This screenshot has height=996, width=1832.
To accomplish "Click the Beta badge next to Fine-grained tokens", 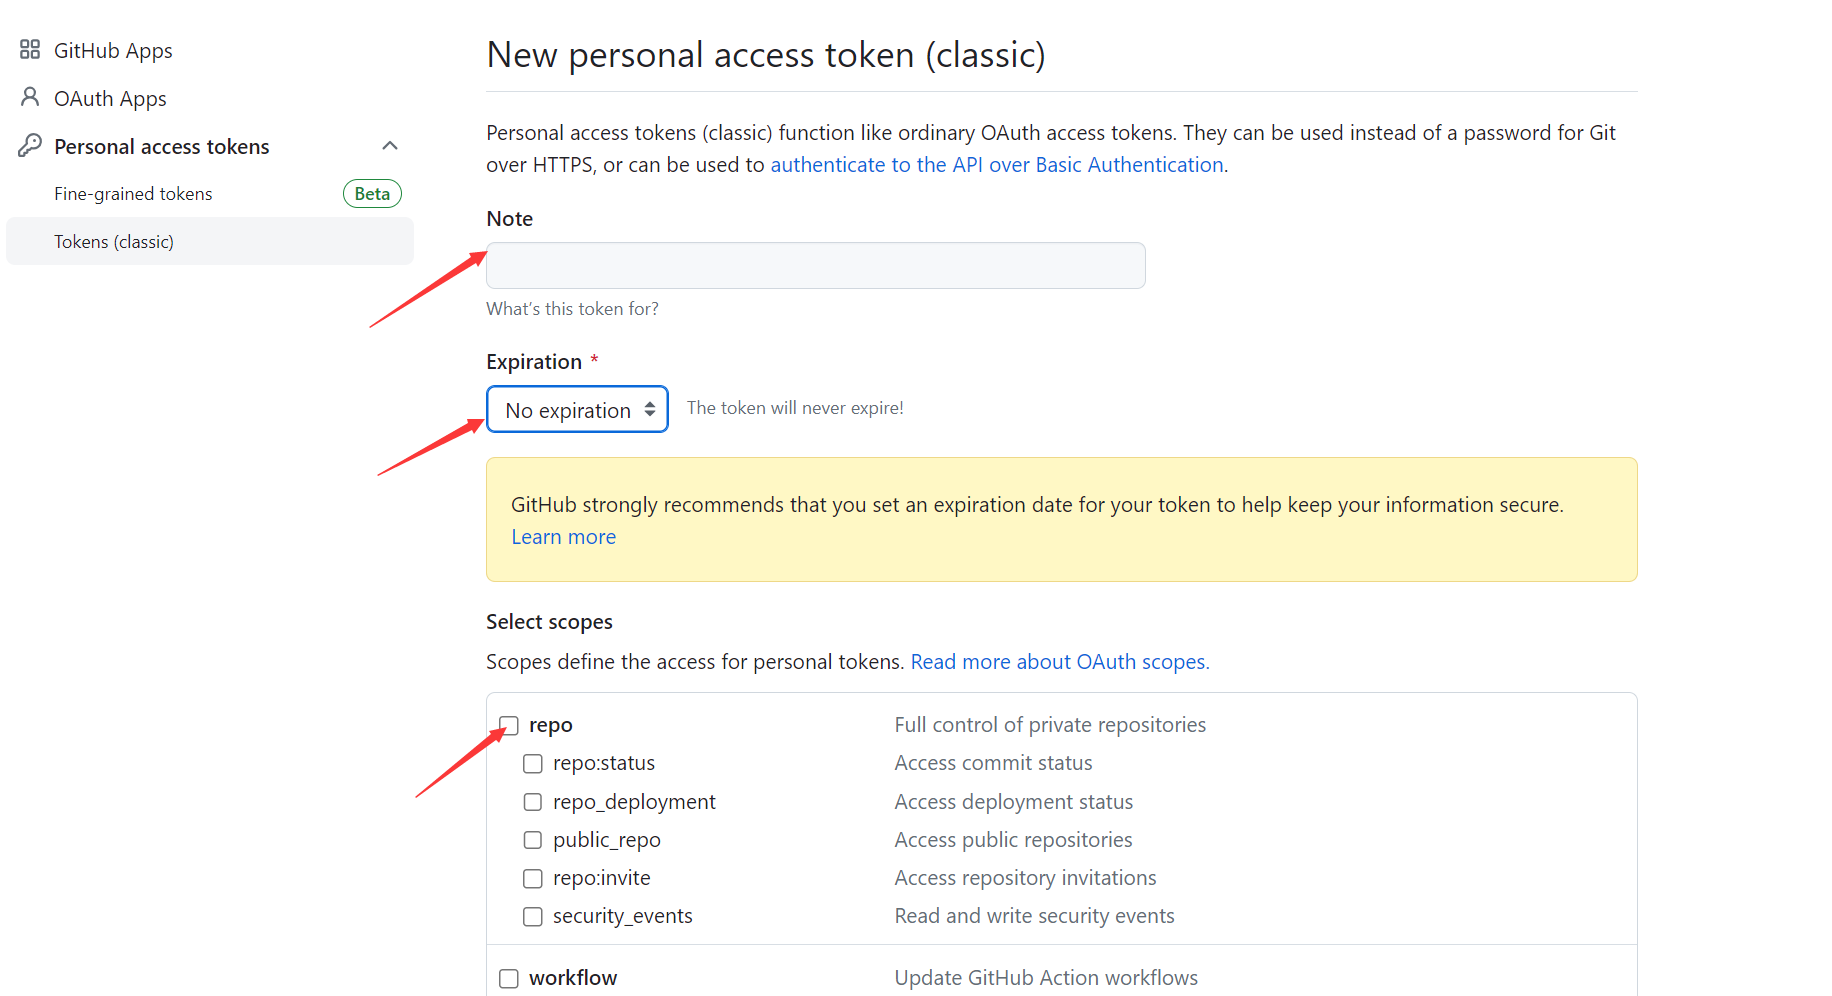I will point(372,194).
